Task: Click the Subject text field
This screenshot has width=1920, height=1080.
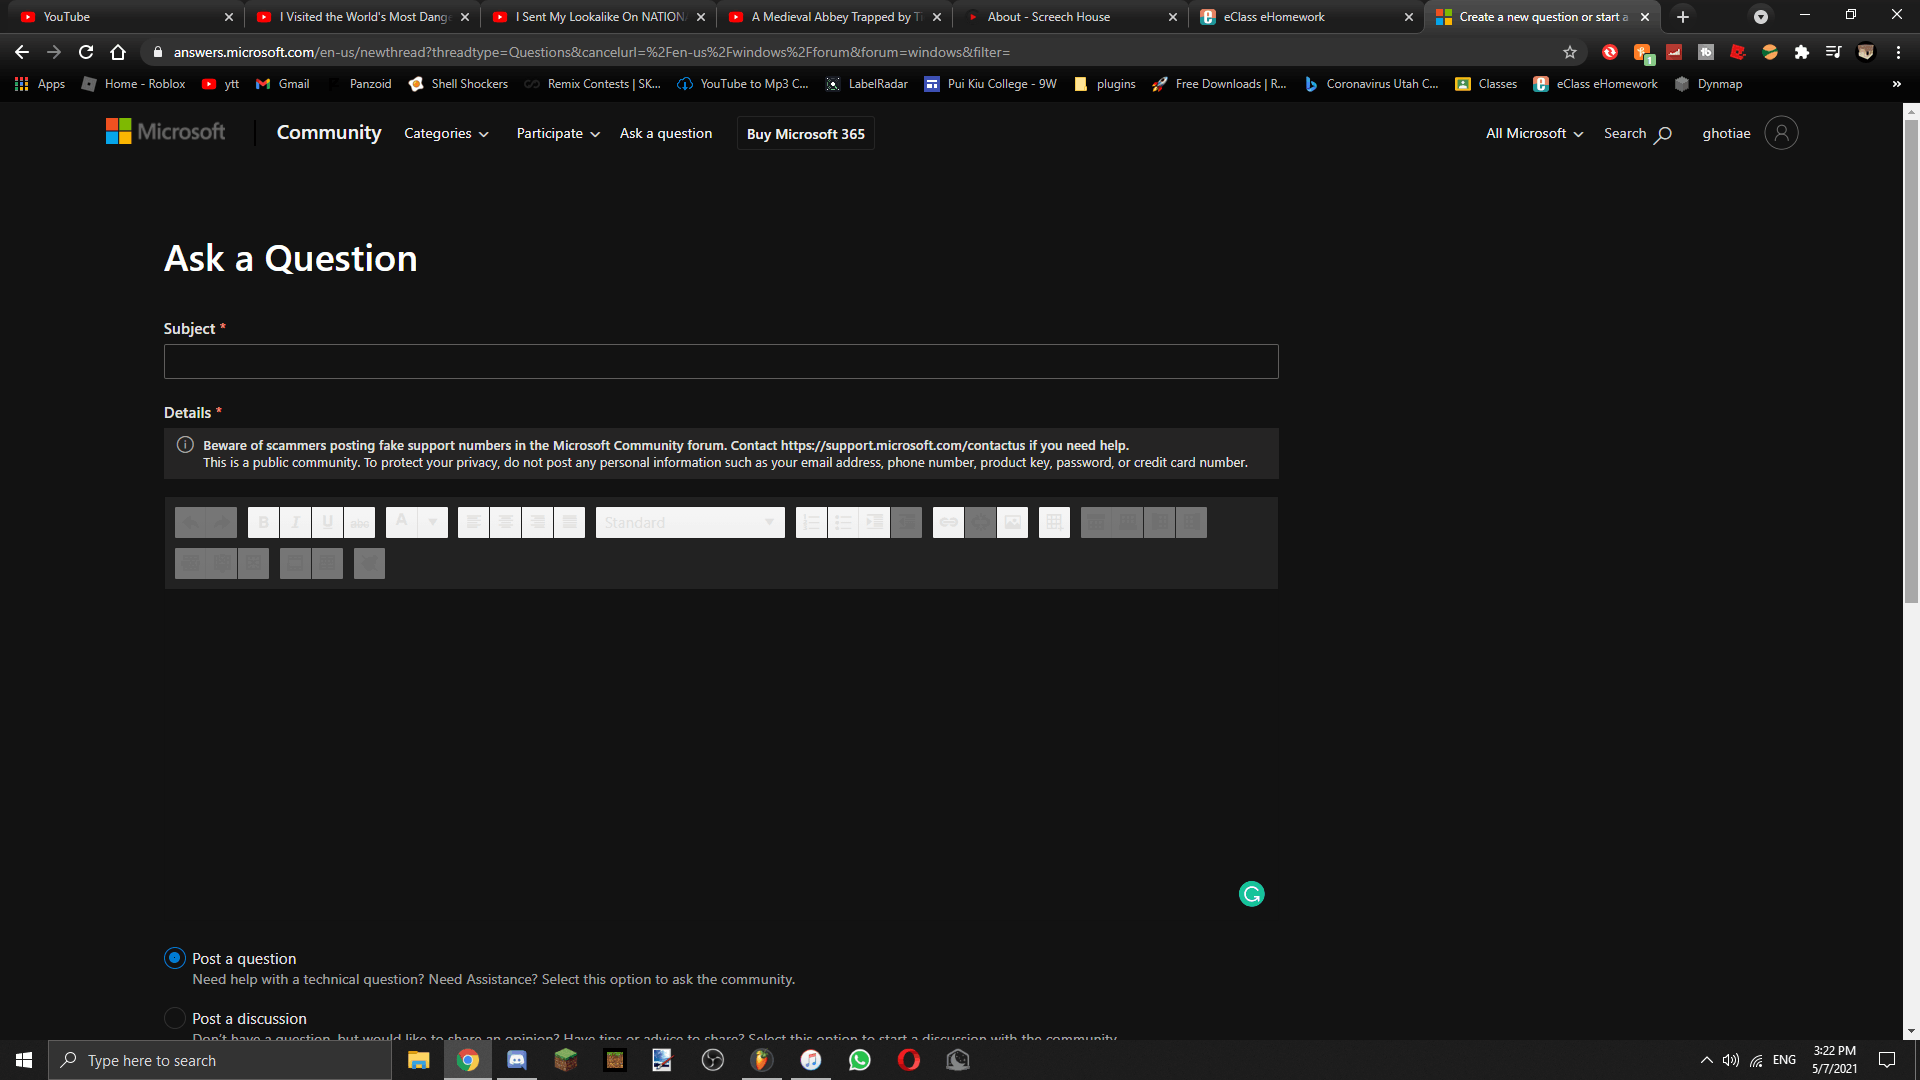Action: tap(720, 361)
